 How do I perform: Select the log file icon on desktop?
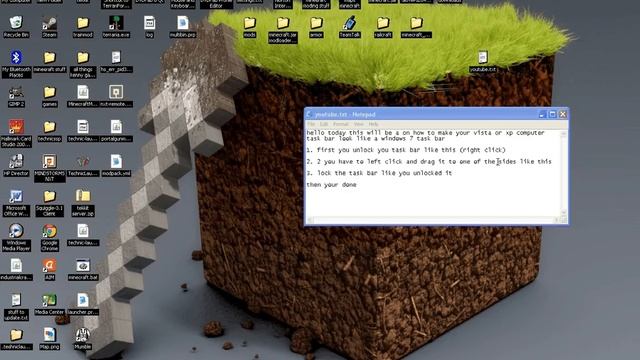click(149, 27)
